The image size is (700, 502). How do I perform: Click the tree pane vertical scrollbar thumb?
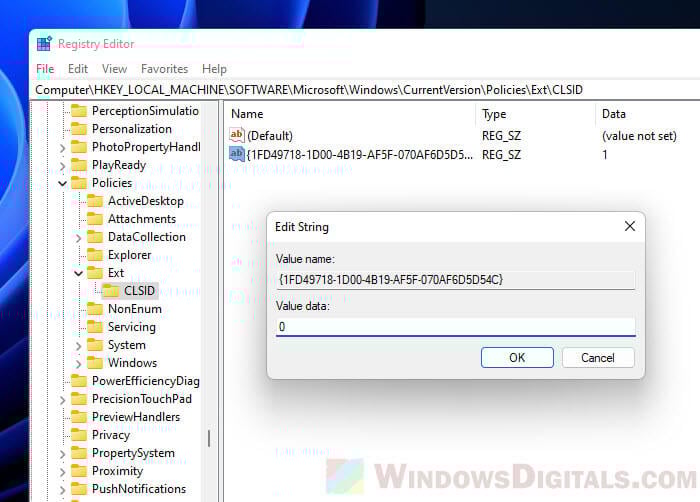click(x=209, y=438)
